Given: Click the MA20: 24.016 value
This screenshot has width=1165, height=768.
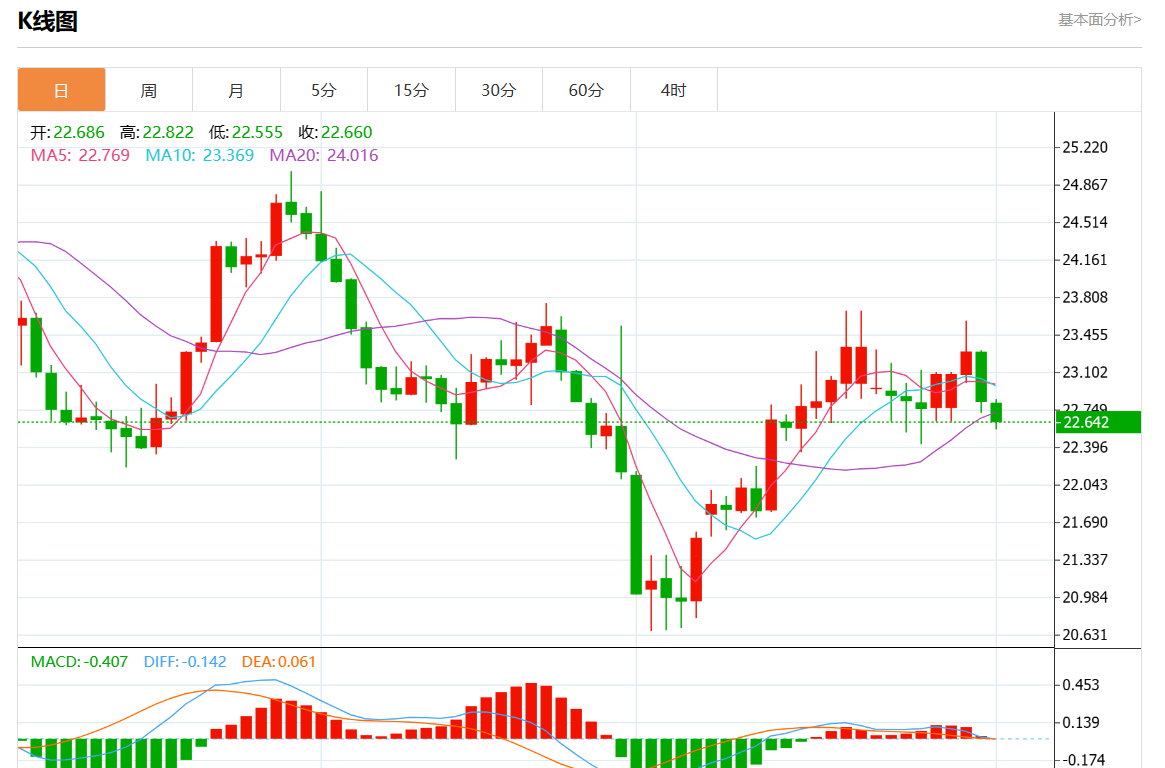Looking at the screenshot, I should pyautogui.click(x=323, y=155).
